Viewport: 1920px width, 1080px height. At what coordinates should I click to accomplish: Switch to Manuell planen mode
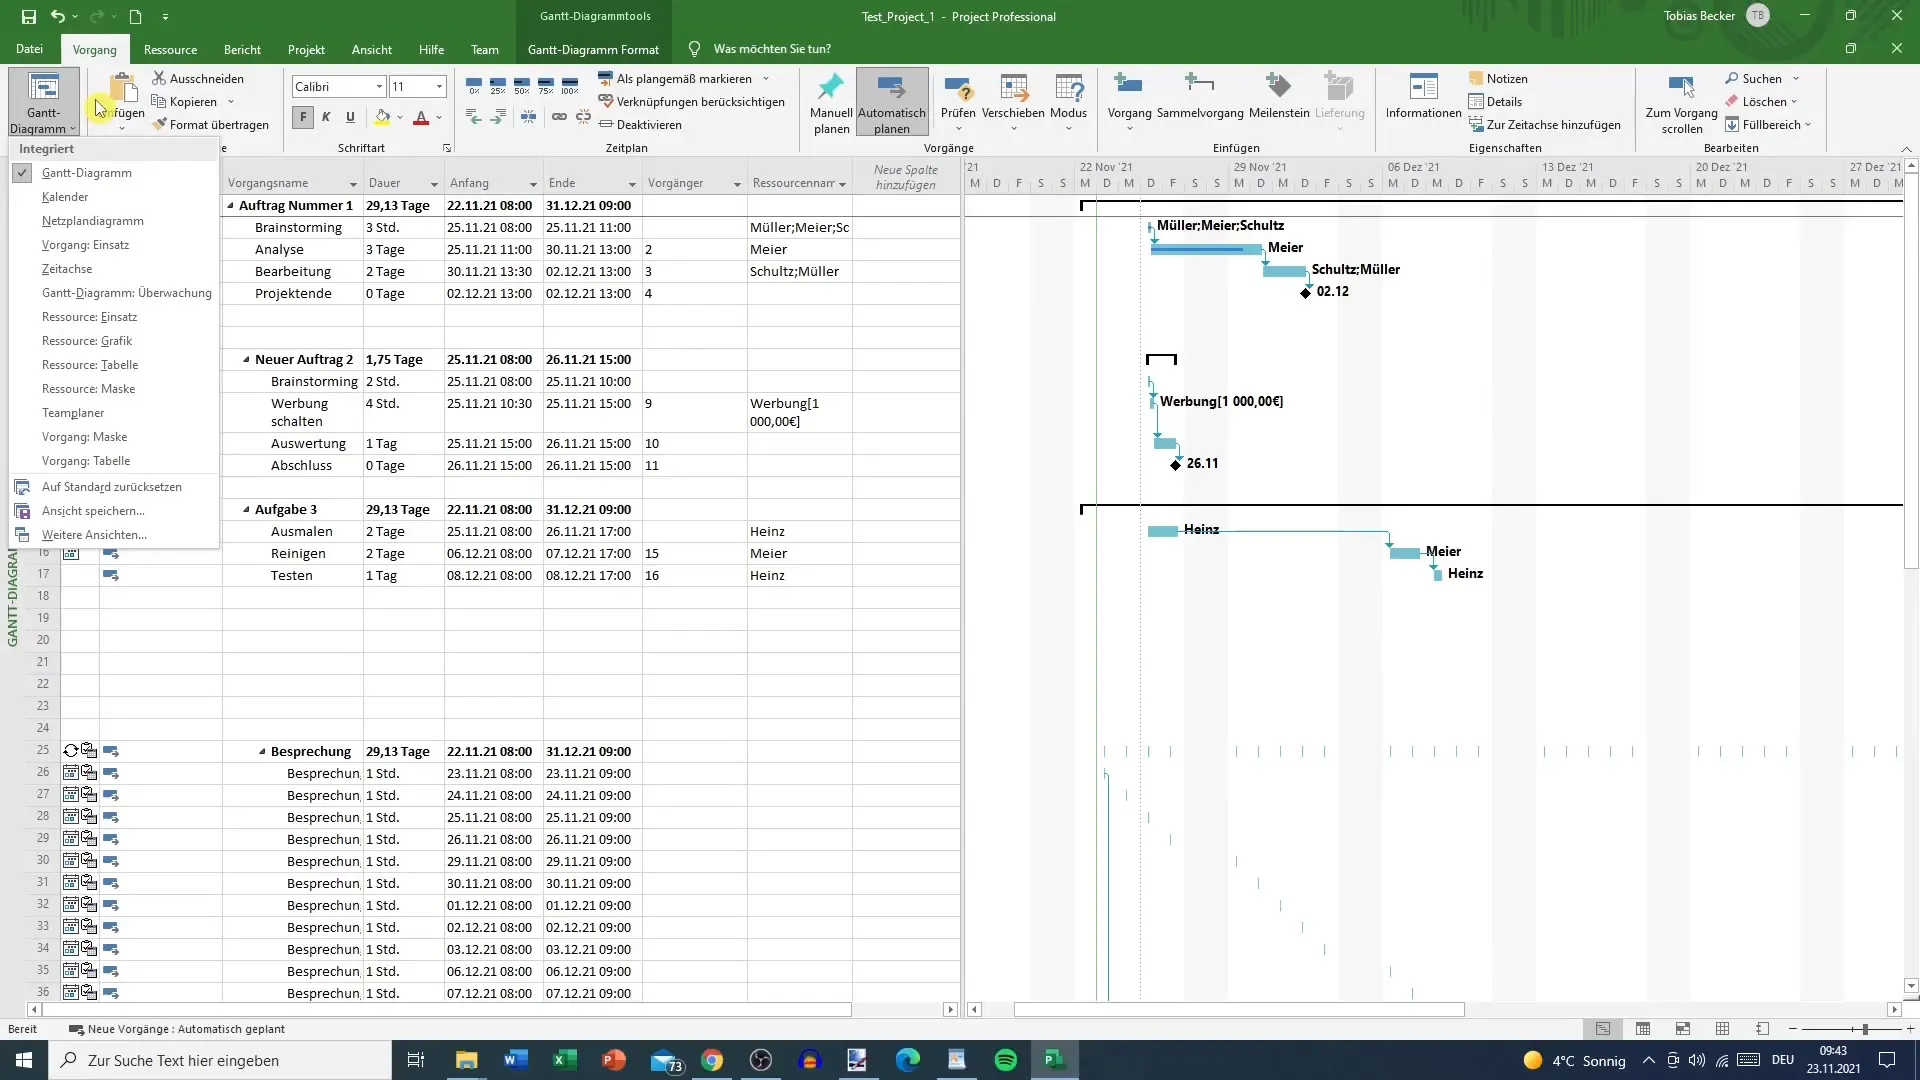tap(831, 103)
